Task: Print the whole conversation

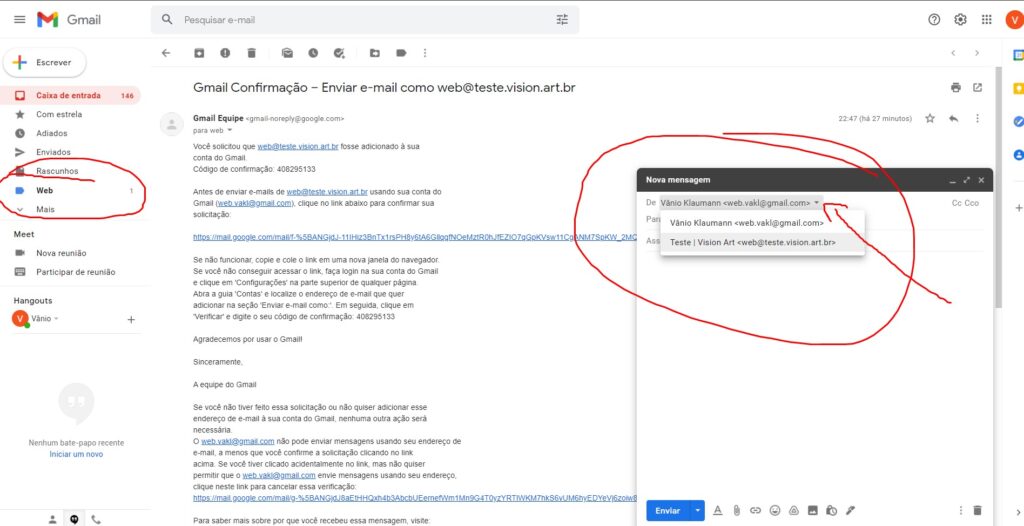Action: point(956,88)
